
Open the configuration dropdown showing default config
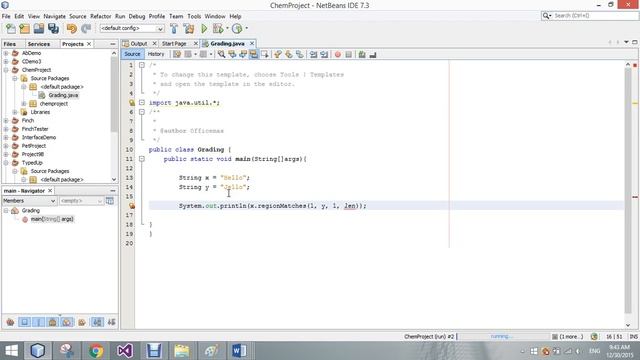coord(132,29)
